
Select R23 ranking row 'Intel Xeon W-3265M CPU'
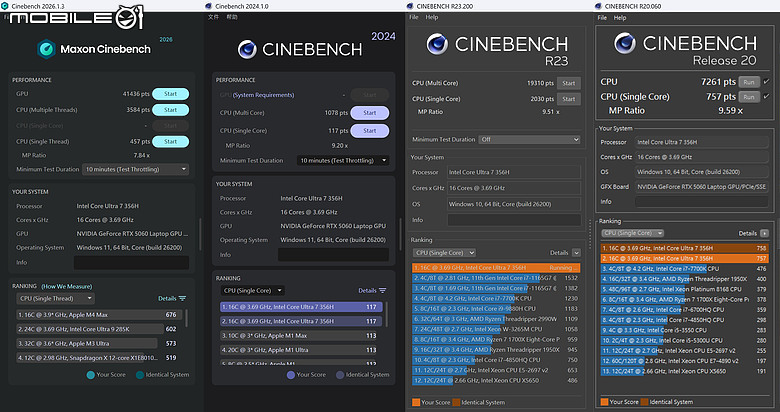(x=496, y=329)
